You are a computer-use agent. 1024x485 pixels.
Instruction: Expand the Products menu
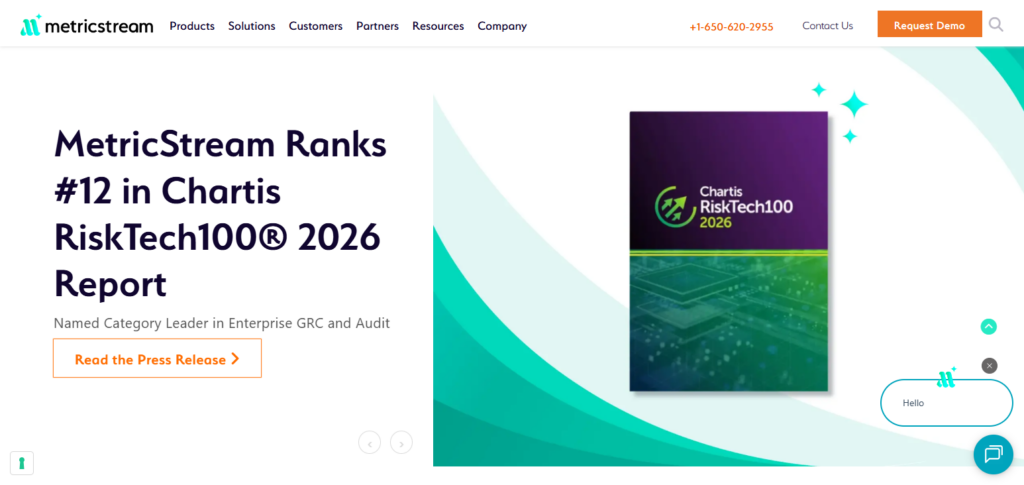tap(192, 26)
